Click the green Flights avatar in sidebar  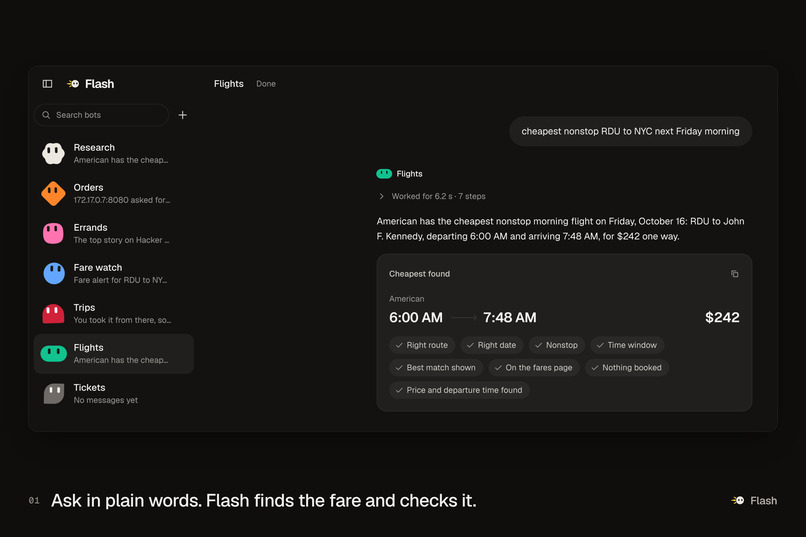point(53,354)
